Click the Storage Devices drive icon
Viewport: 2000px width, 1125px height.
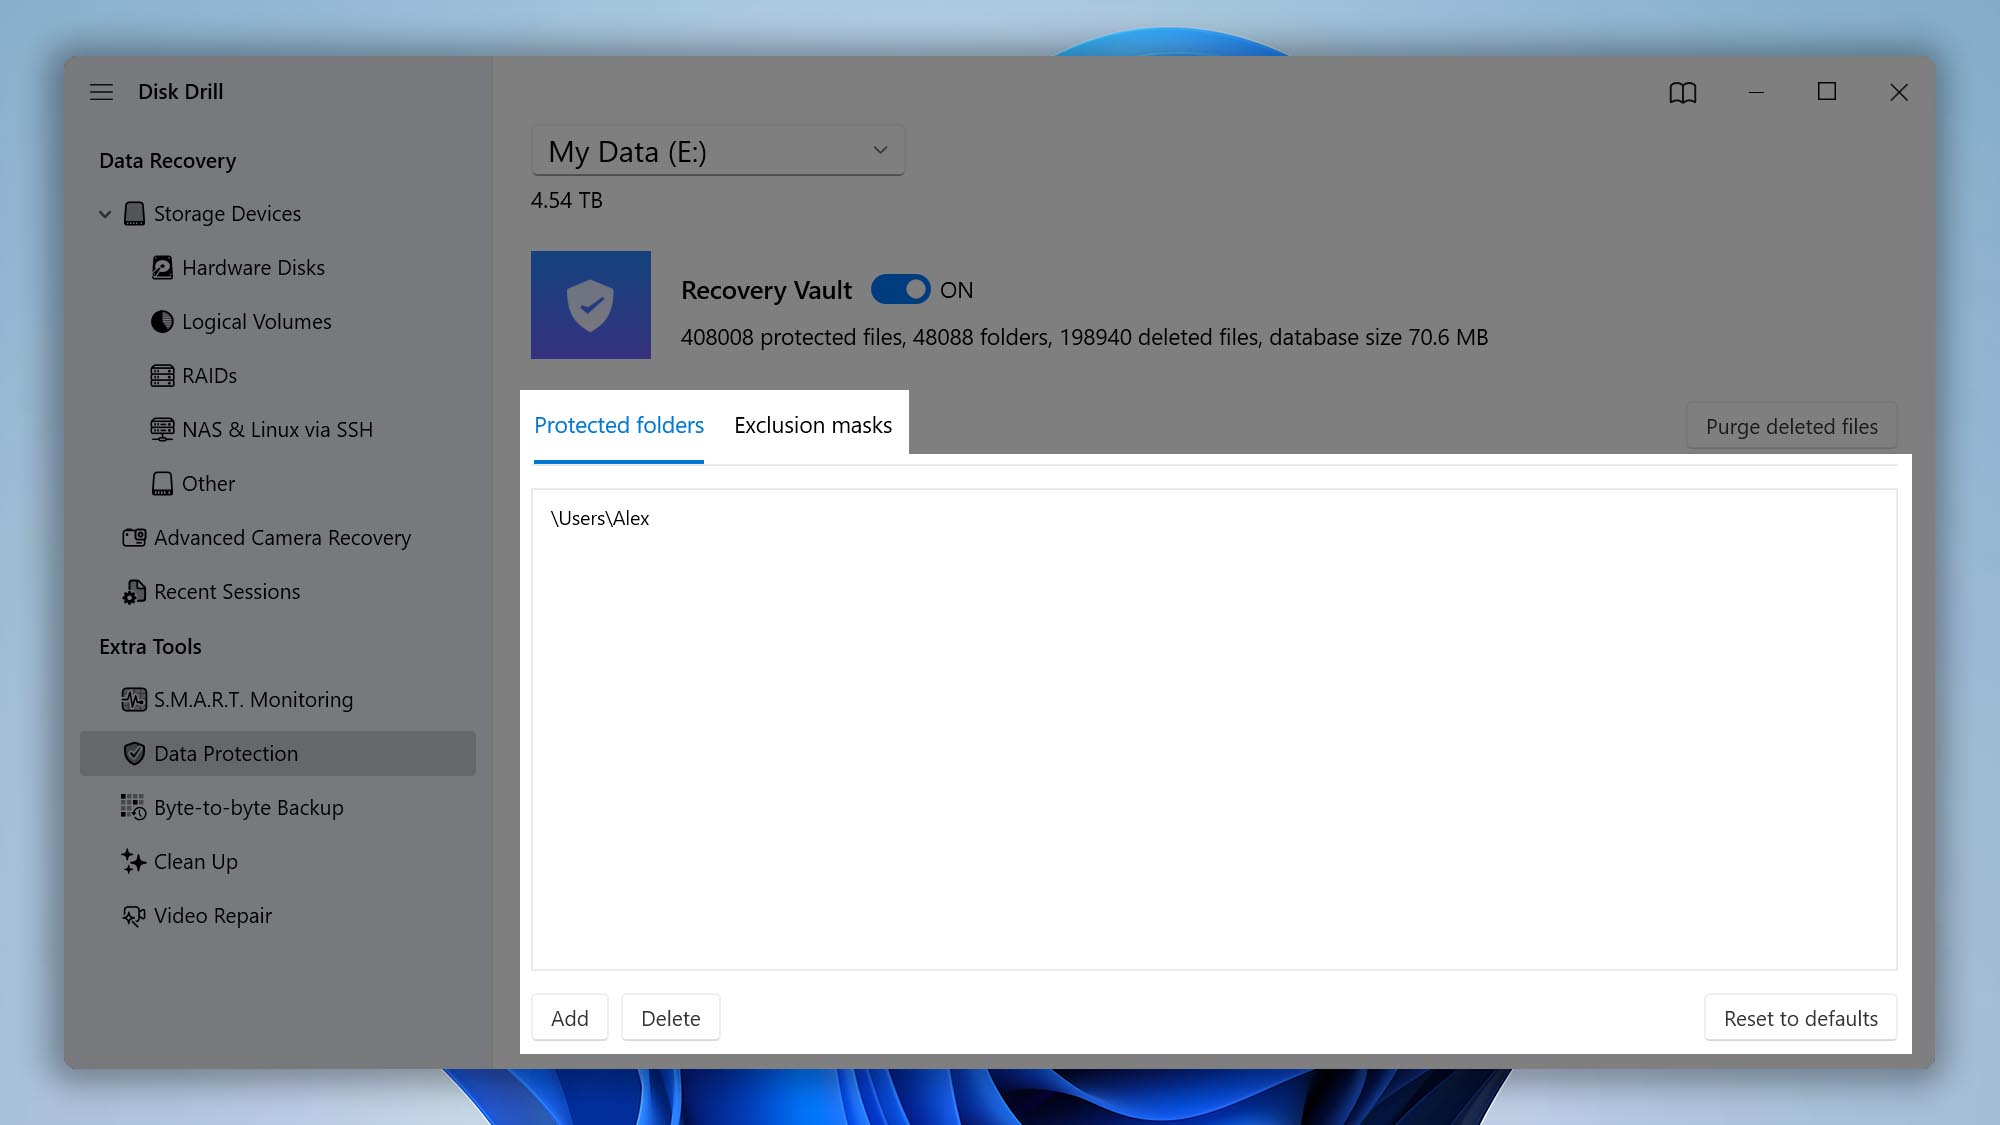[x=134, y=214]
